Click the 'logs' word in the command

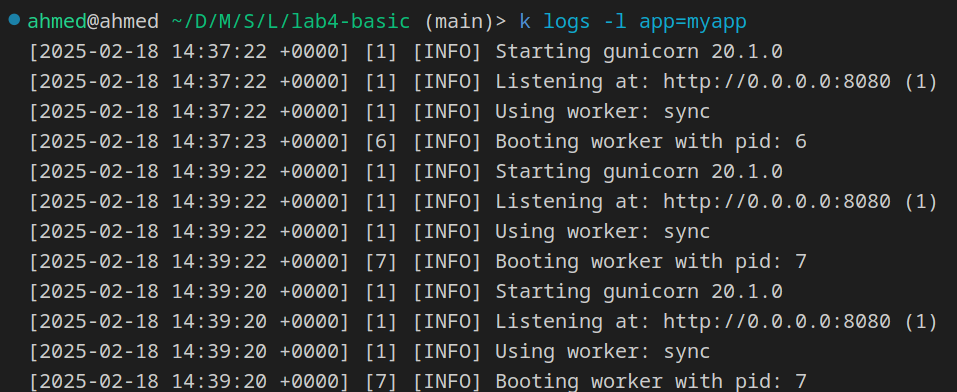(x=566, y=22)
